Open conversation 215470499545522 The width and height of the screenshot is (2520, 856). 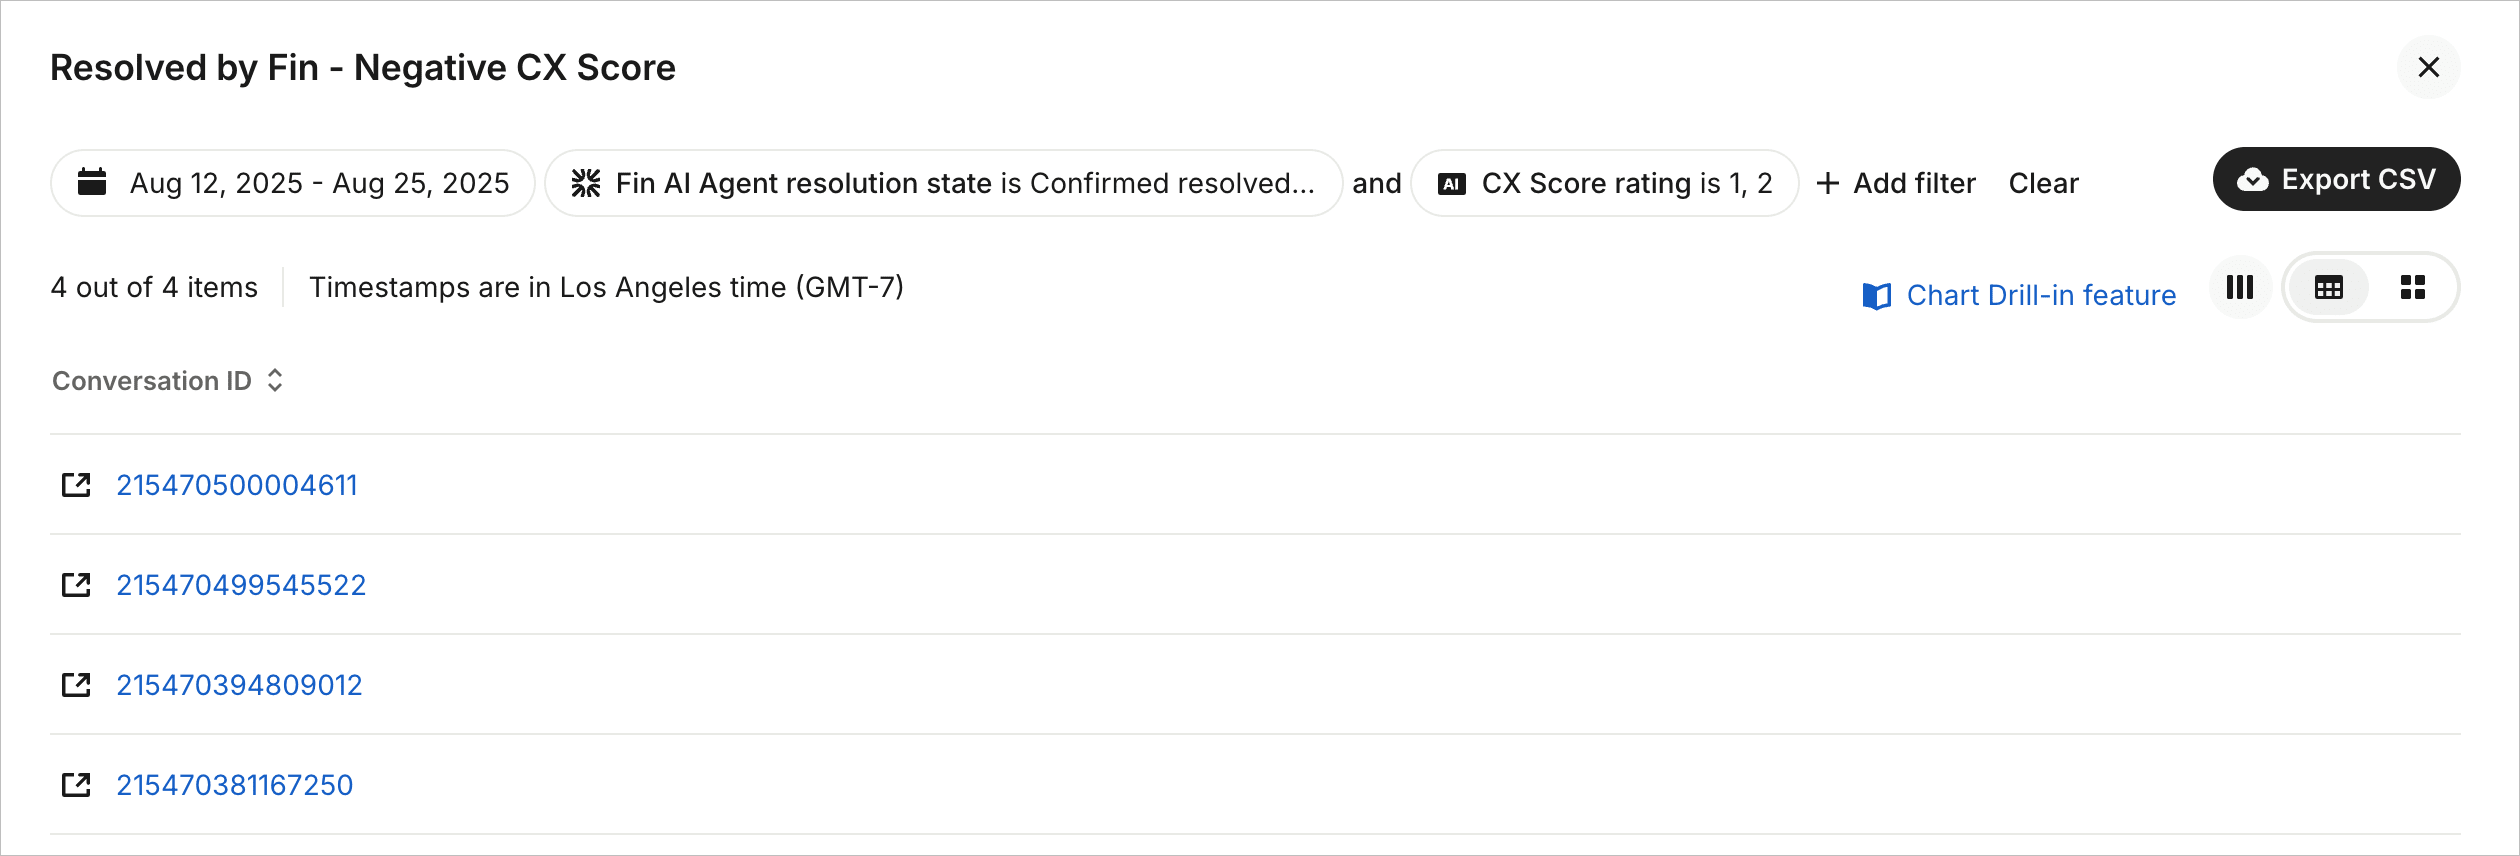(241, 585)
